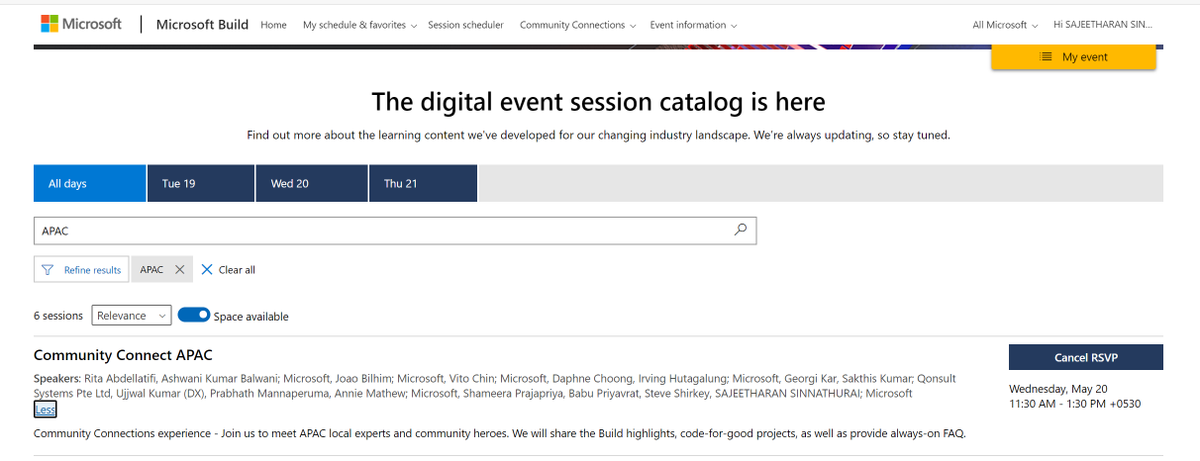Click the Clear all X icon
Viewport: 1200px width, 461px height.
[x=207, y=270]
